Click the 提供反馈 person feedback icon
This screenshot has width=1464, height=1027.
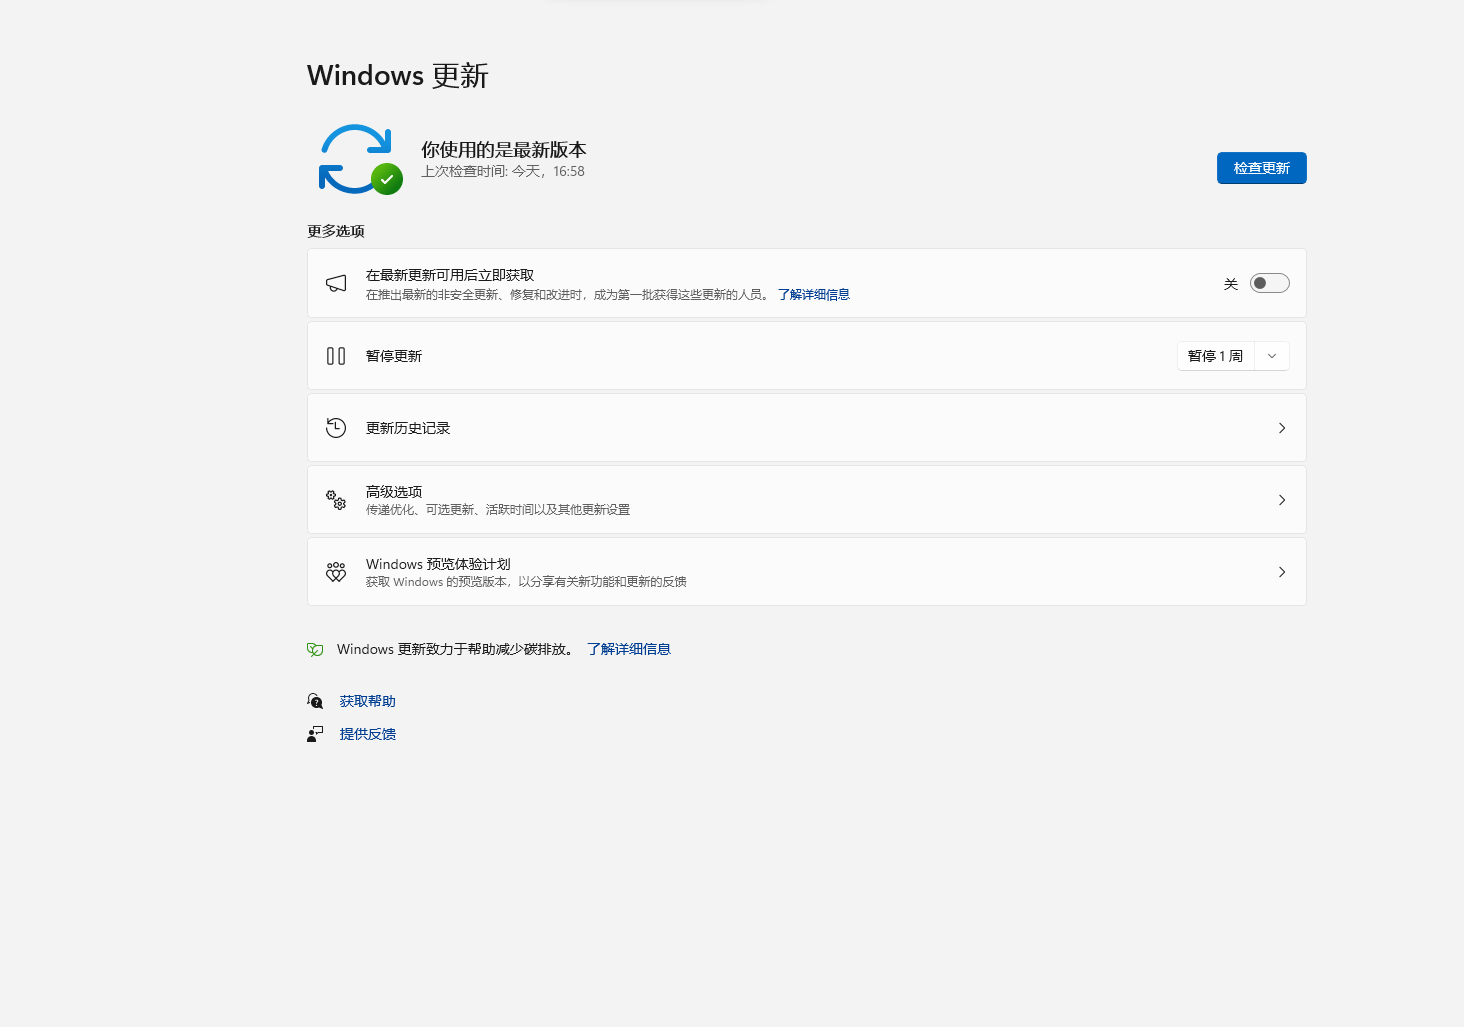pyautogui.click(x=315, y=734)
